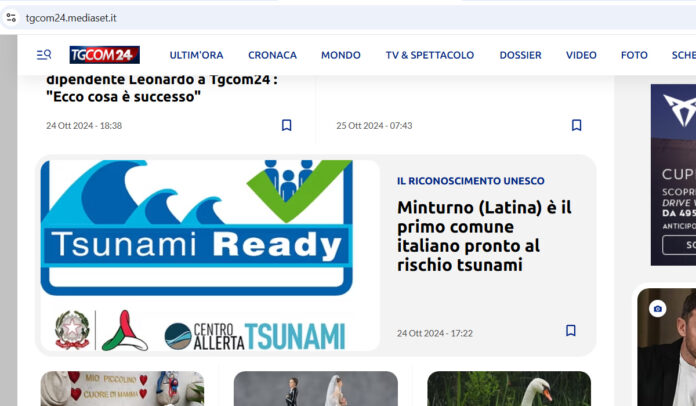The image size is (696, 406).
Task: Click the IL RICONOSCIMENTO UNESCO label
Action: (x=470, y=181)
